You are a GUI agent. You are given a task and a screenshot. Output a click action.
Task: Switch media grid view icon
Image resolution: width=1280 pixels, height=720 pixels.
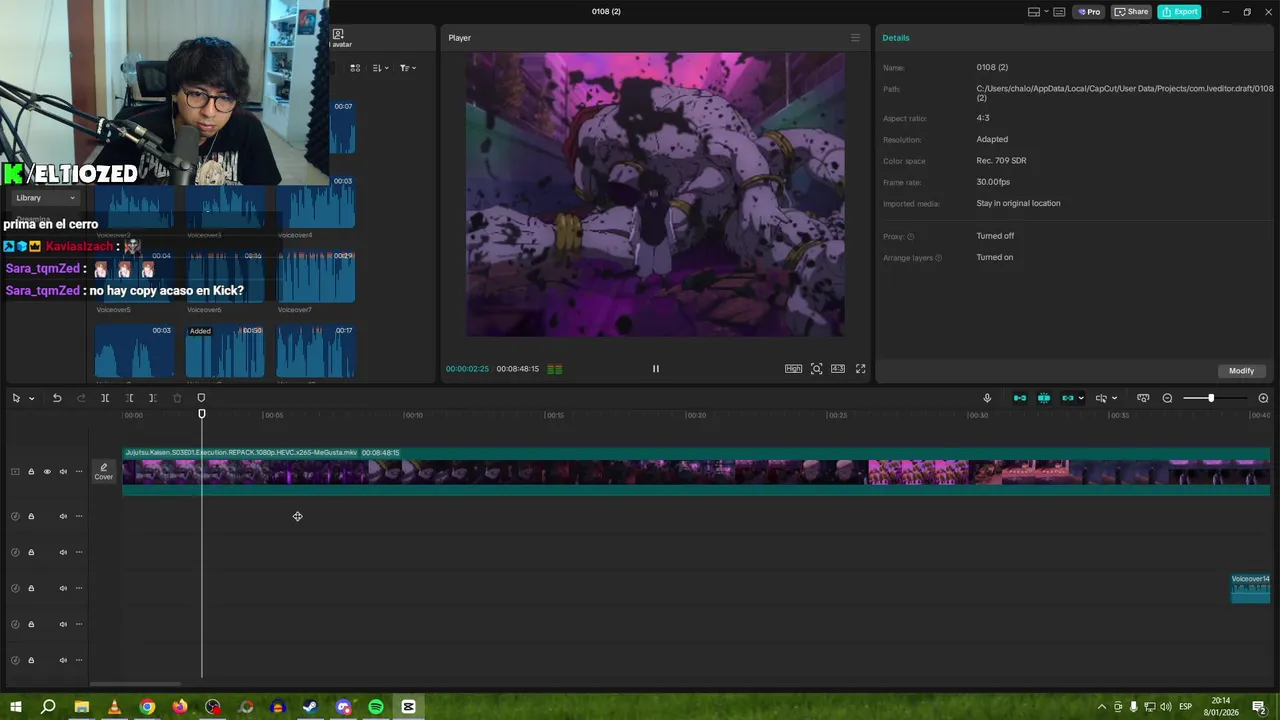pyautogui.click(x=355, y=68)
